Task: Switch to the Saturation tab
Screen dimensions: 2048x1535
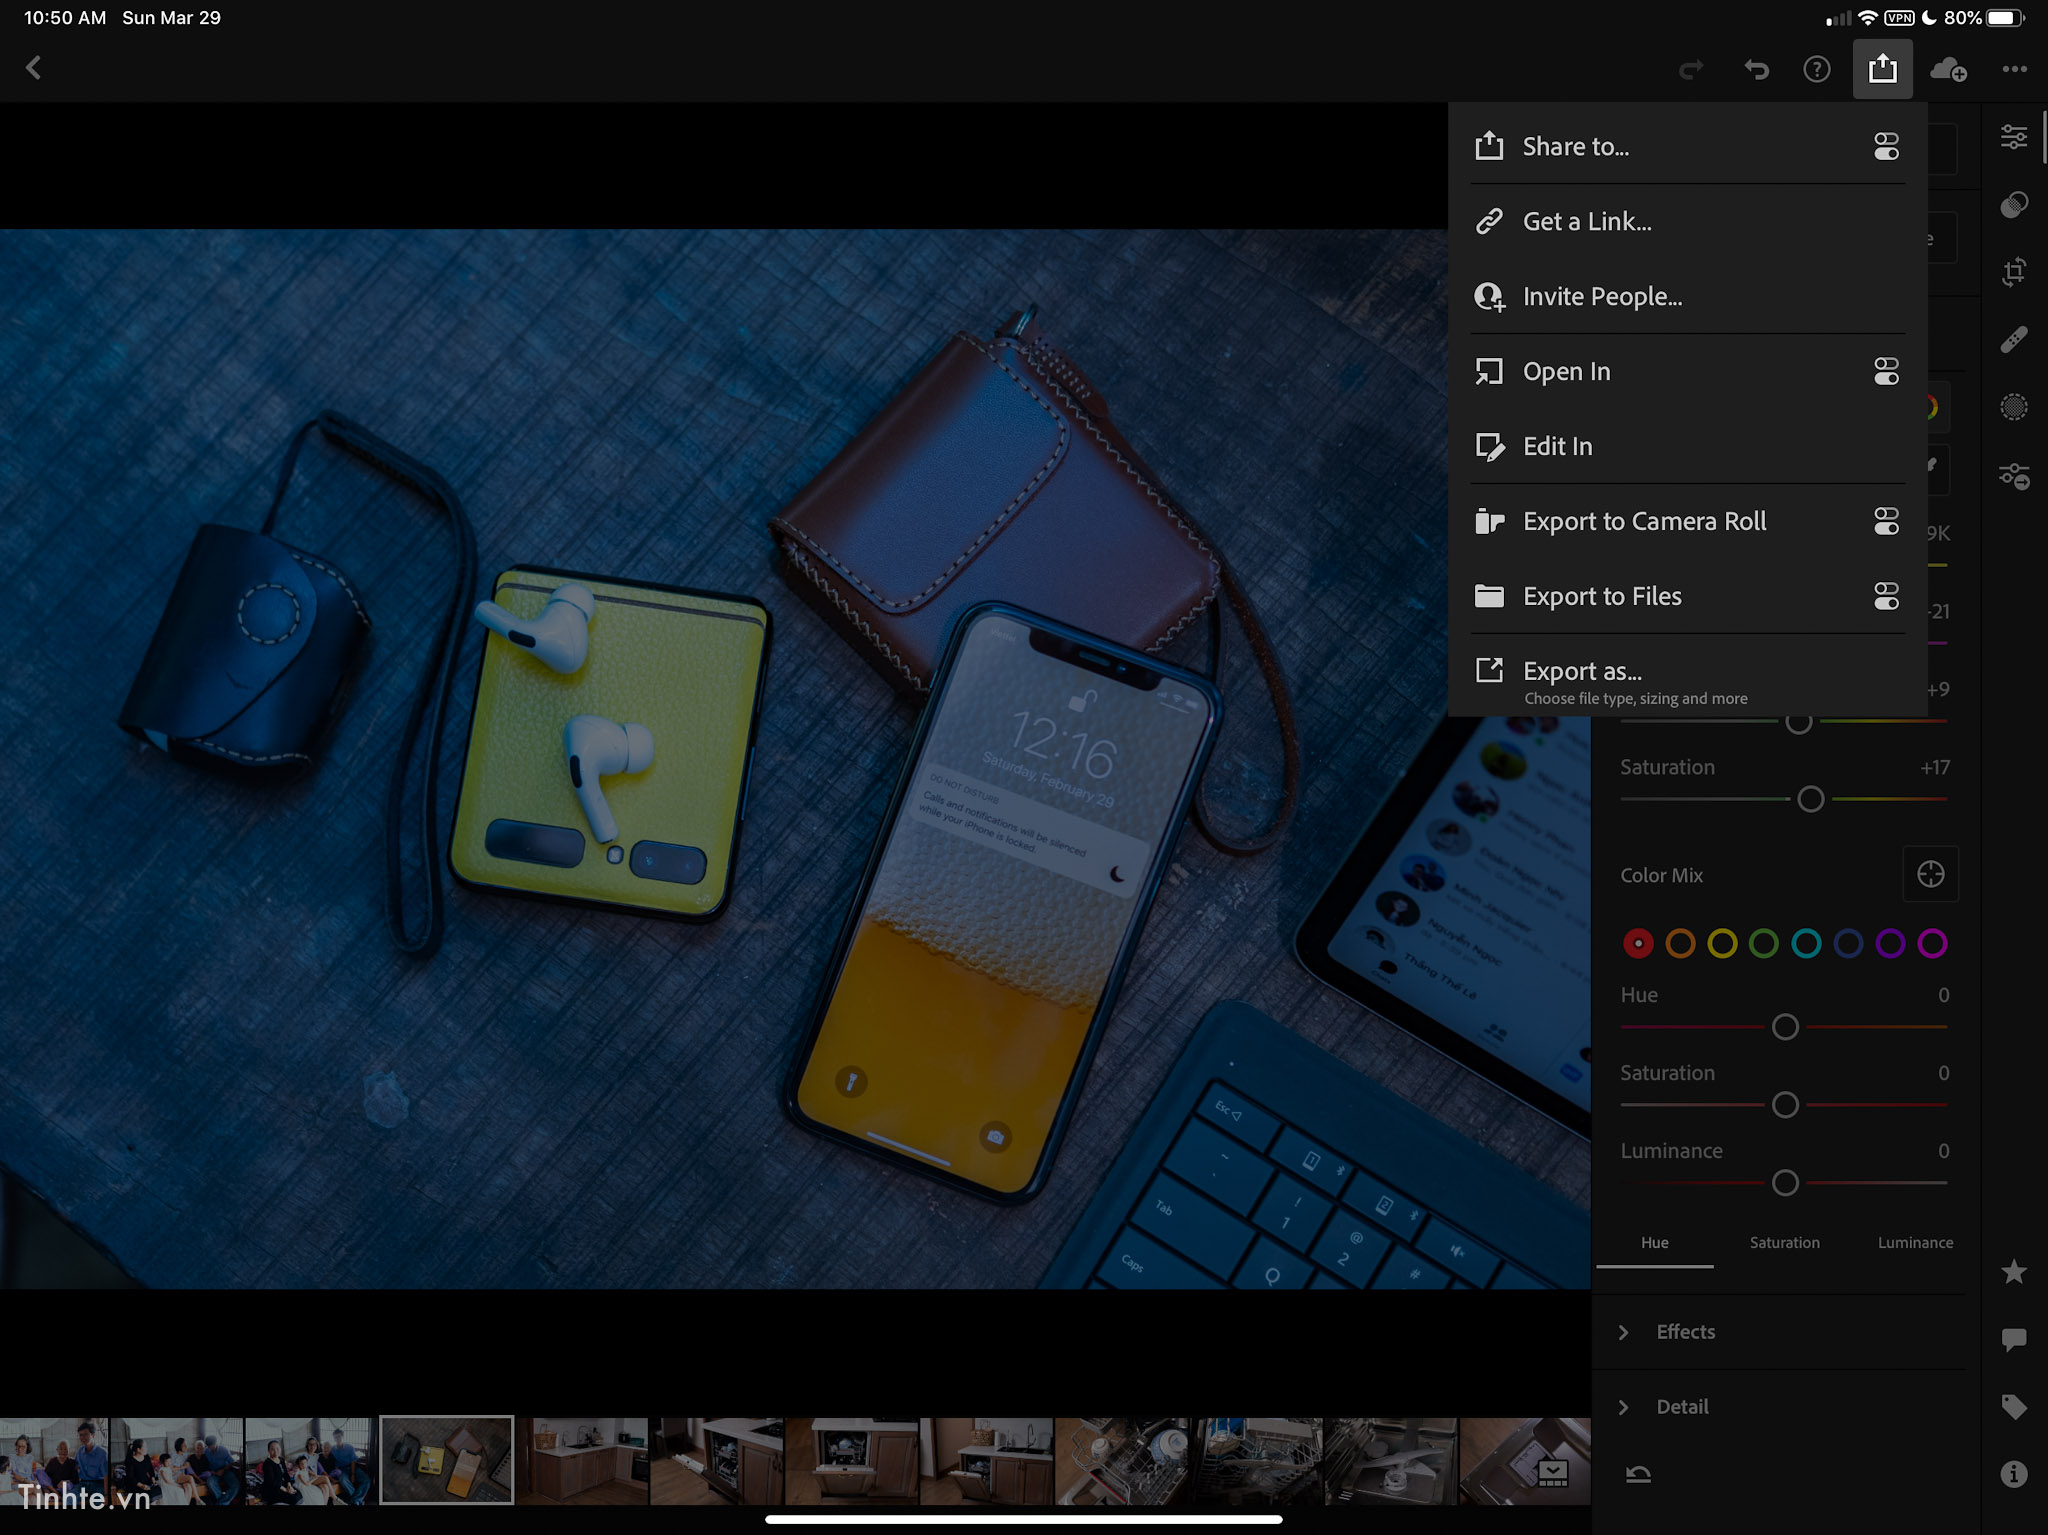Action: point(1785,1243)
